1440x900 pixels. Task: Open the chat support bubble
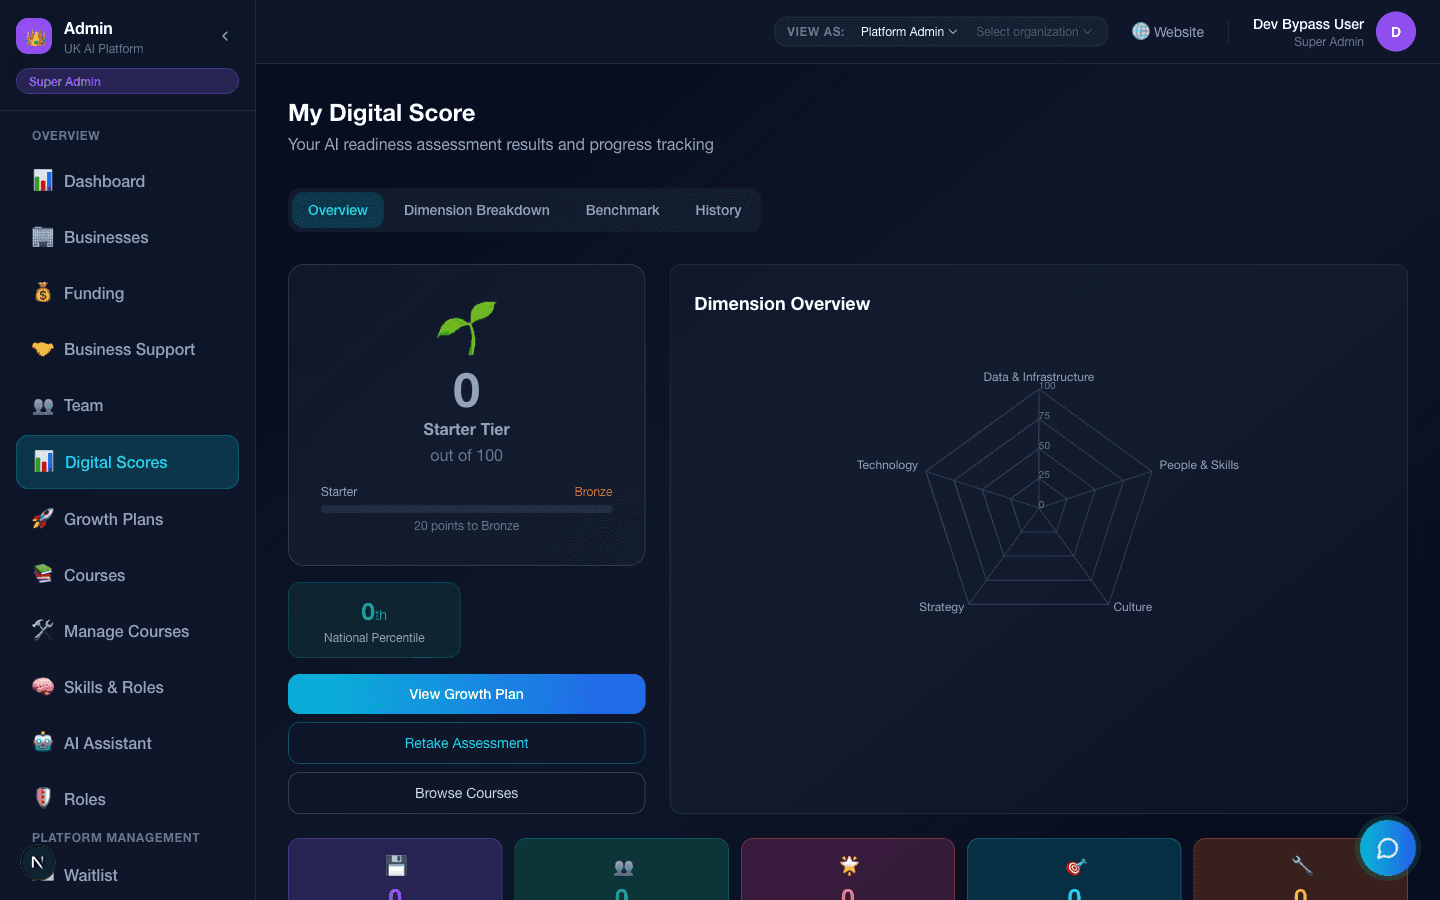pyautogui.click(x=1387, y=848)
